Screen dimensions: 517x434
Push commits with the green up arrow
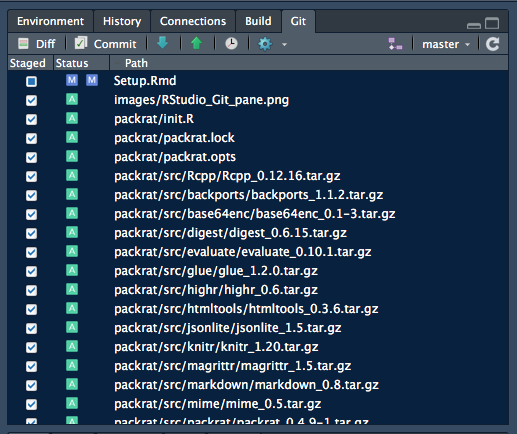point(196,43)
